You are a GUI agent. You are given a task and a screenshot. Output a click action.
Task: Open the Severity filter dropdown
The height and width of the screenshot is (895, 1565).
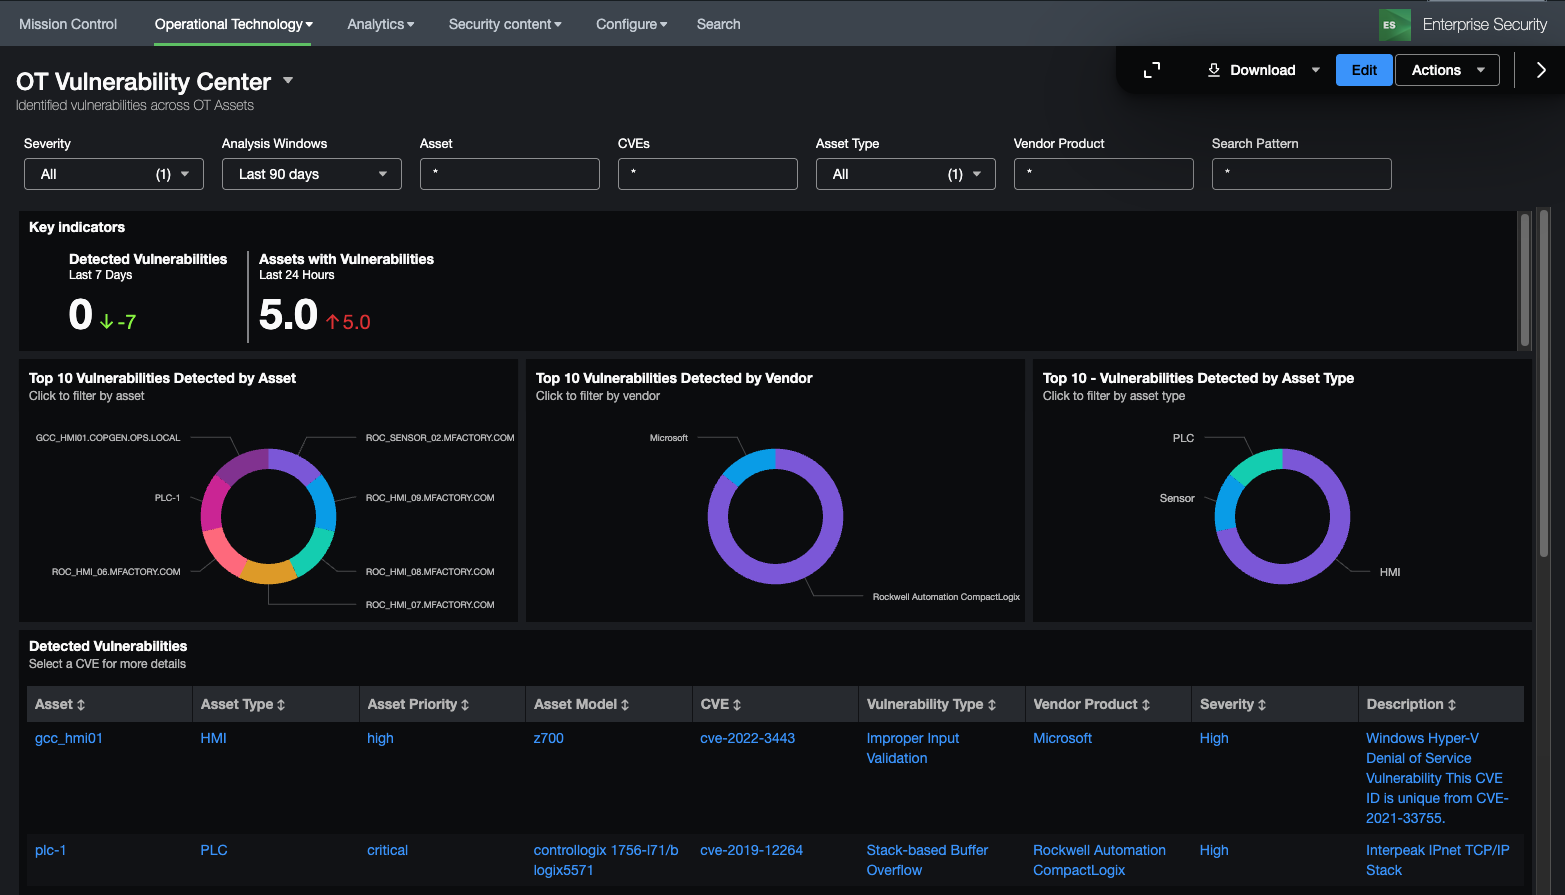tap(114, 174)
